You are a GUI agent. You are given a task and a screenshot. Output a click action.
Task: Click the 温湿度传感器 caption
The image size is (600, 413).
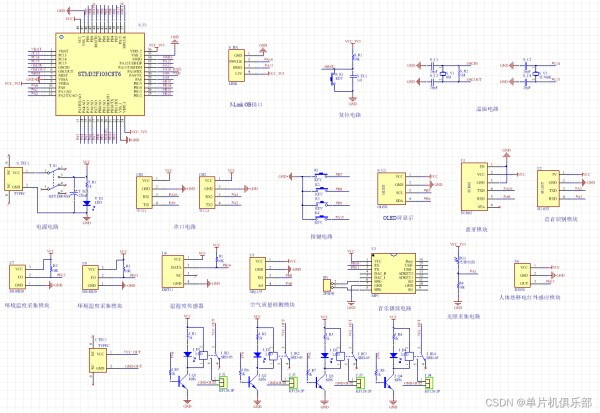pos(187,306)
